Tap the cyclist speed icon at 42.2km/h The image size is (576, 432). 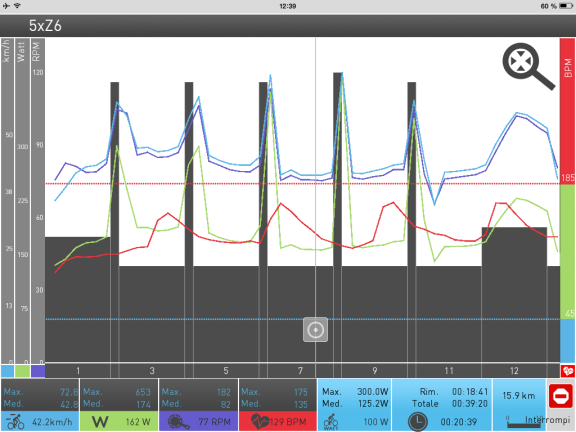15,422
